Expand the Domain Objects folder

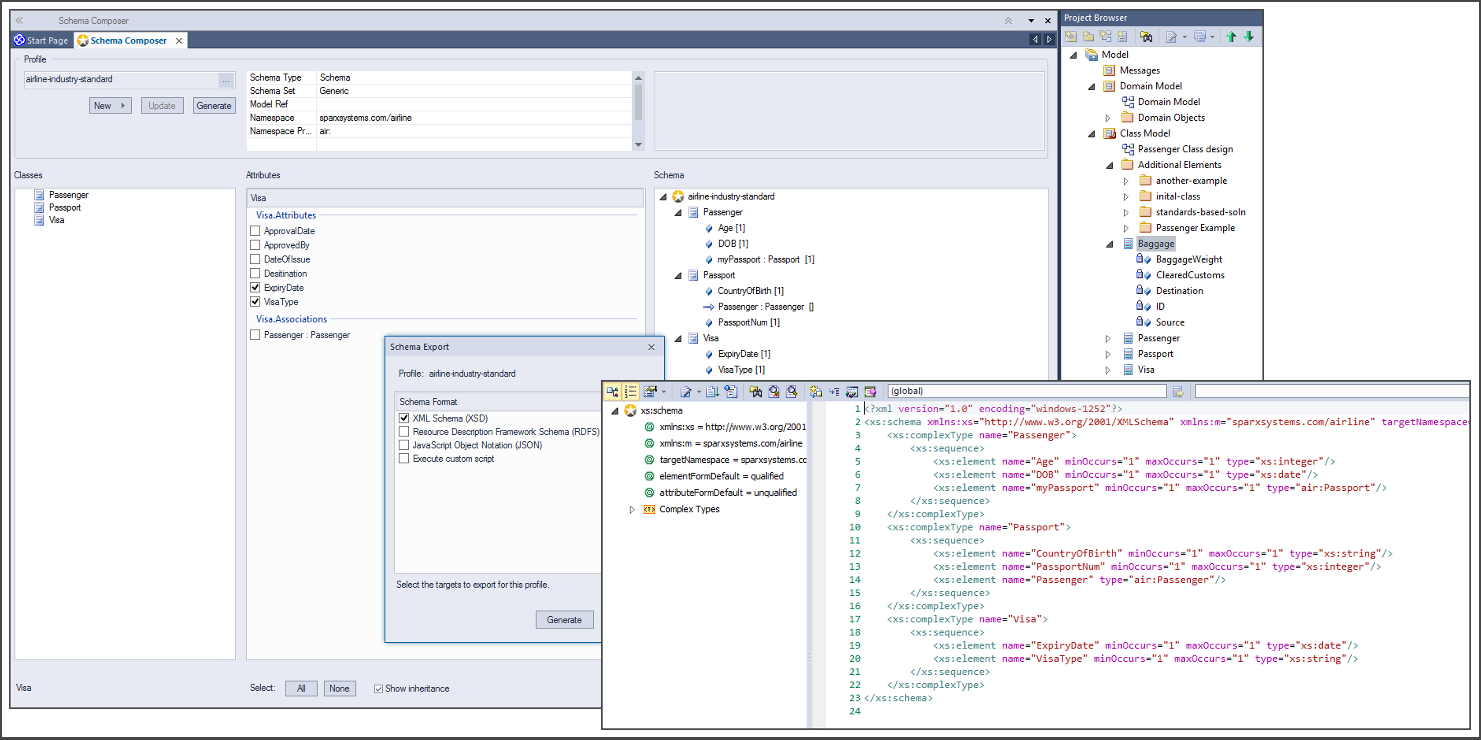[x=1108, y=118]
